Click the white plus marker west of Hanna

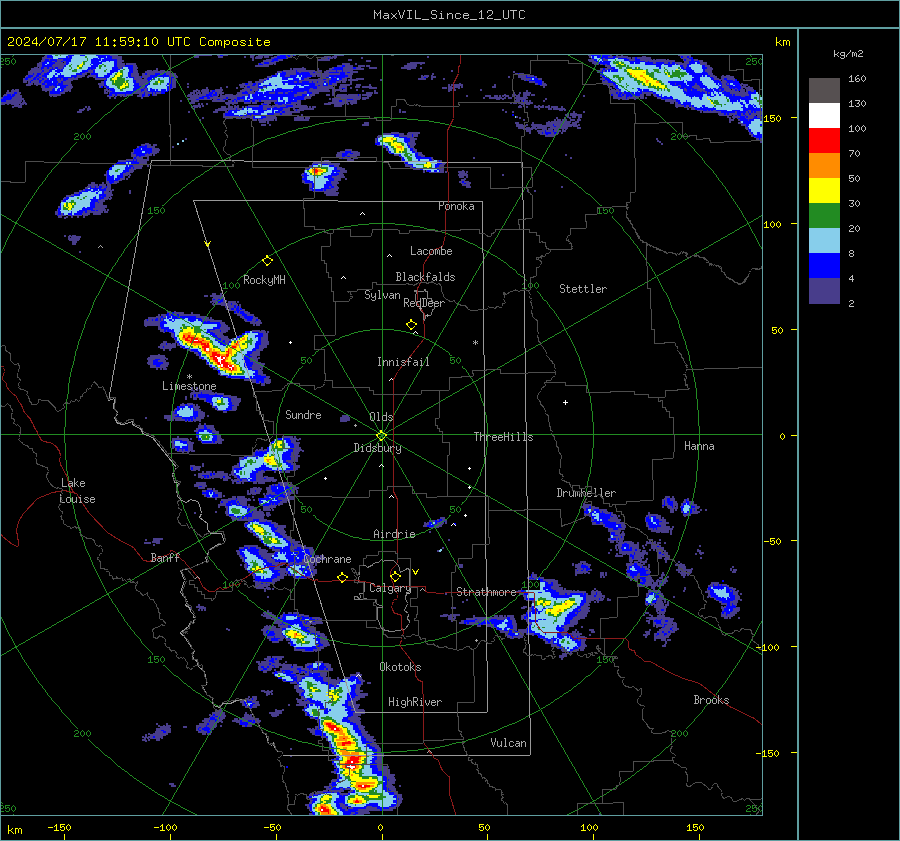(x=565, y=402)
